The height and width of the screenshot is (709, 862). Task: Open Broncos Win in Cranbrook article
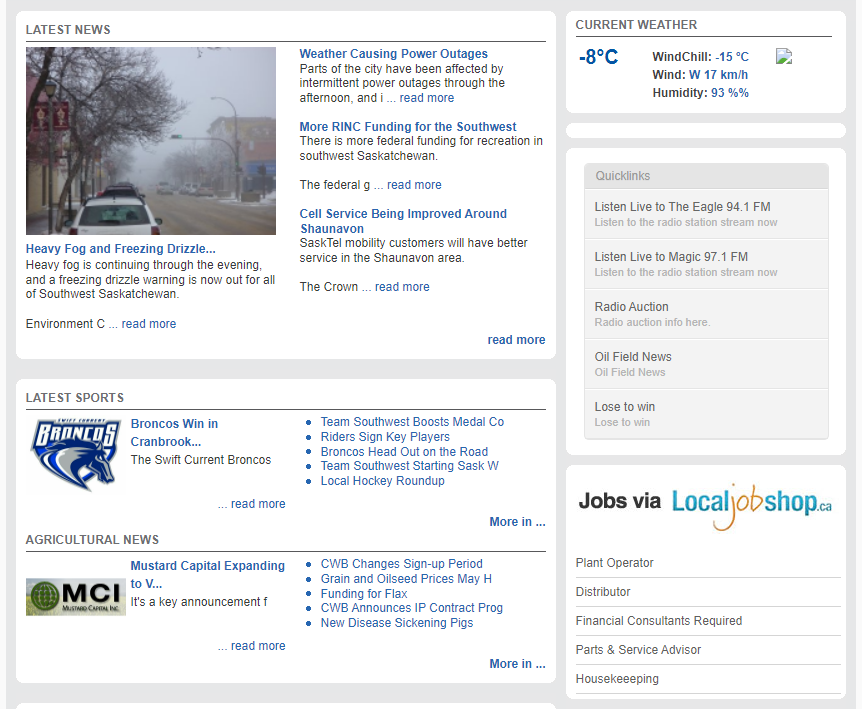click(173, 432)
